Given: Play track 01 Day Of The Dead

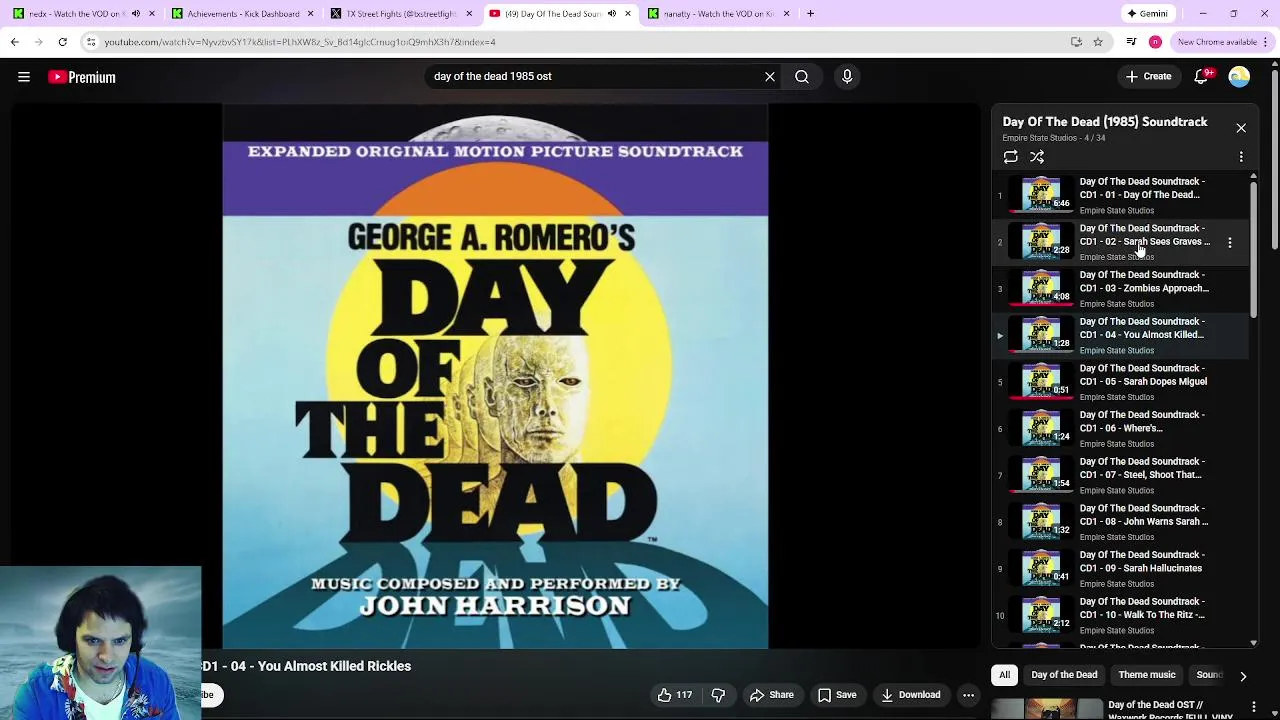Looking at the screenshot, I should coord(1120,195).
